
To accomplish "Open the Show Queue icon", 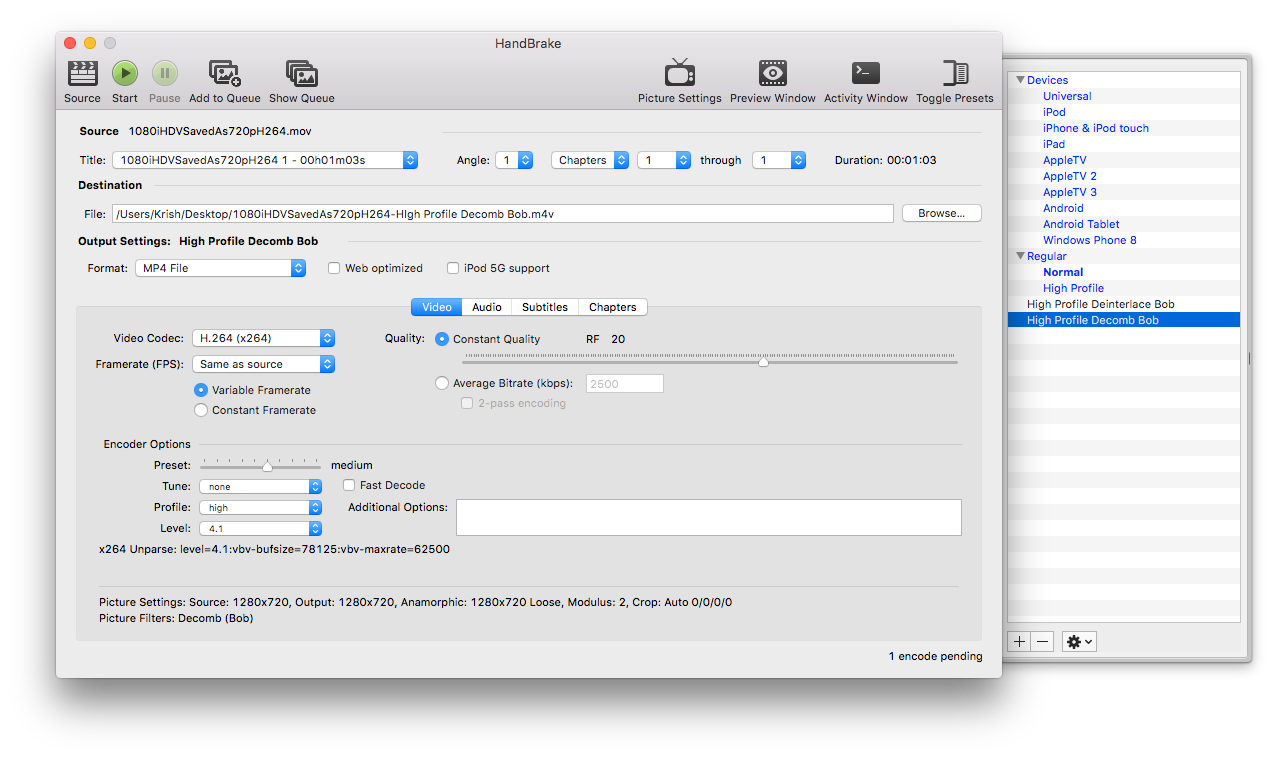I will (x=301, y=74).
